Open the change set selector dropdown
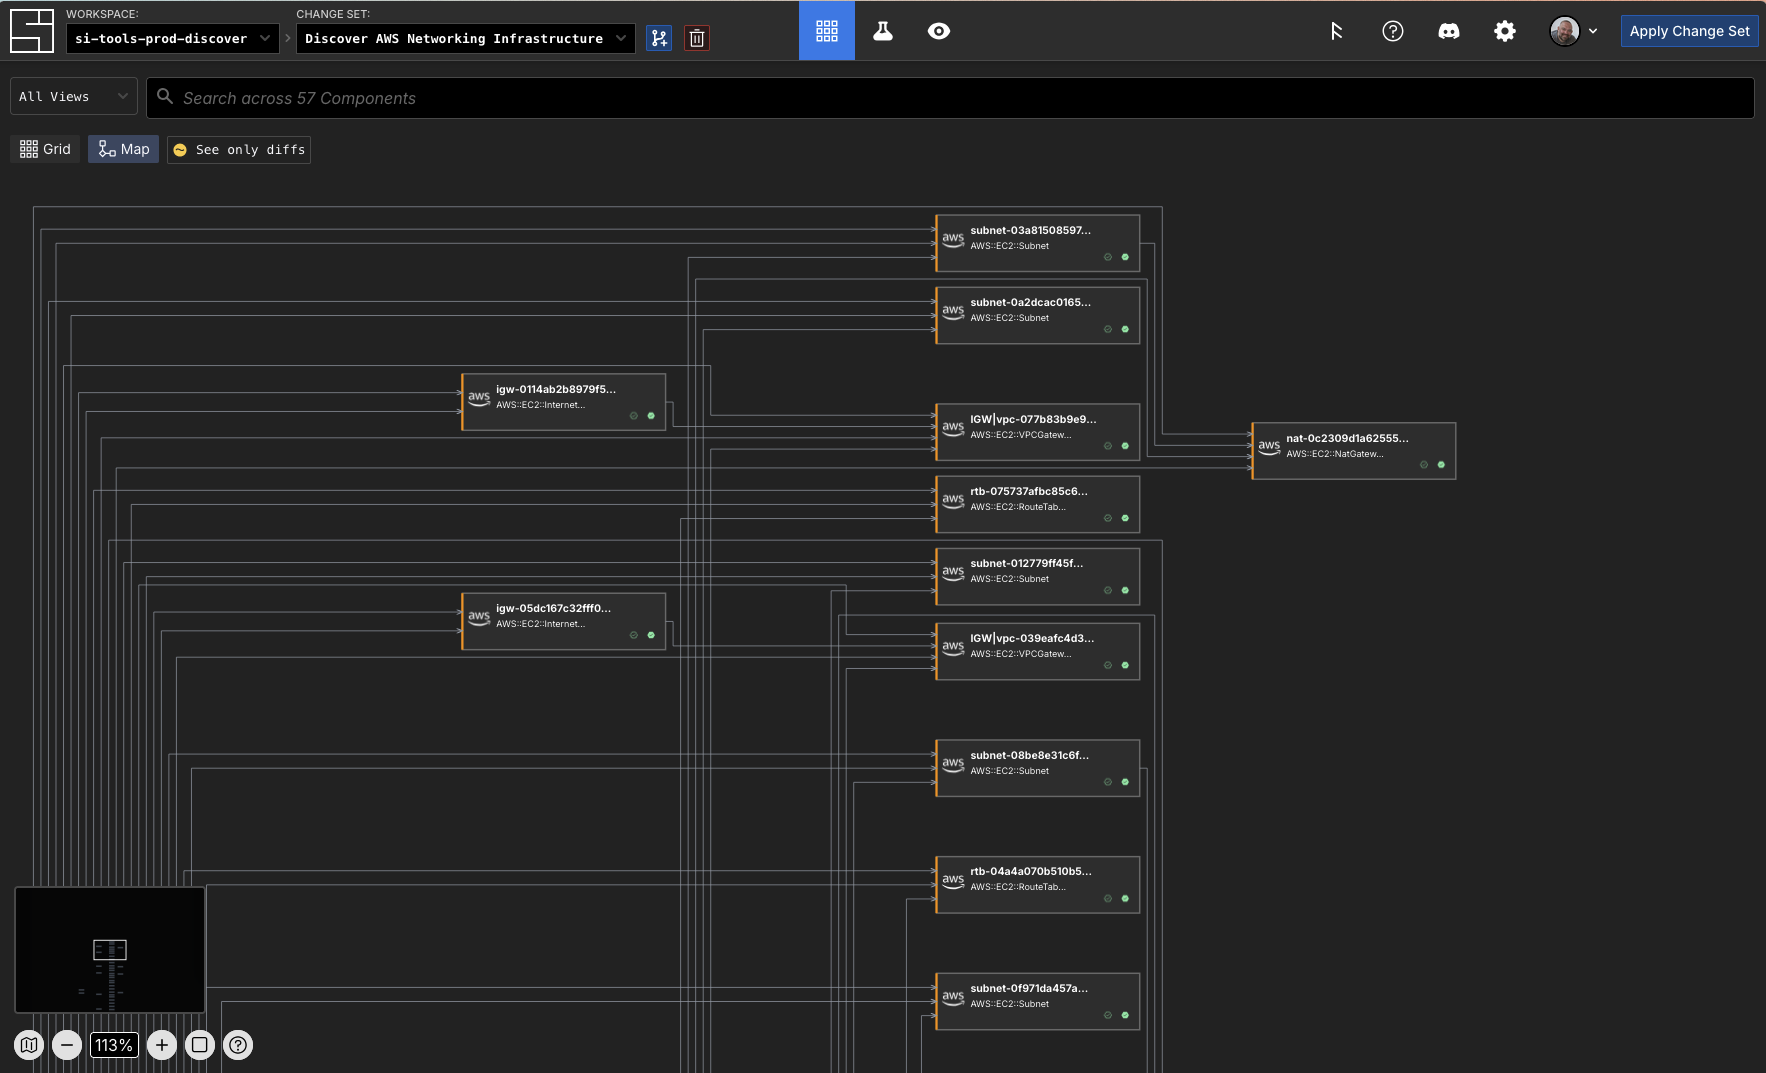The image size is (1766, 1073). click(465, 39)
